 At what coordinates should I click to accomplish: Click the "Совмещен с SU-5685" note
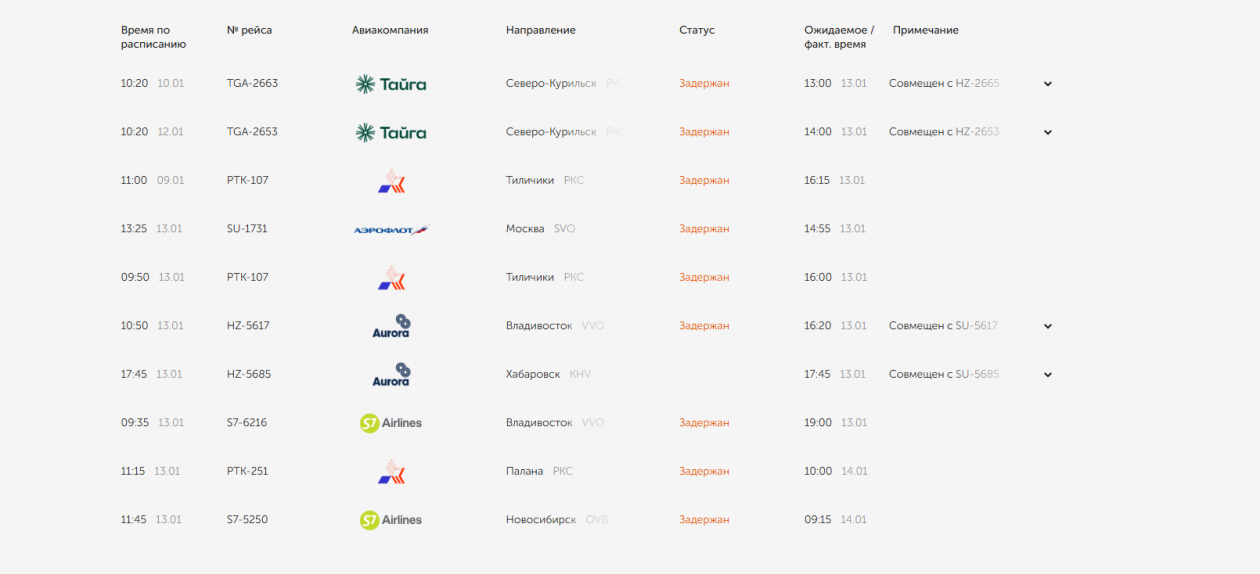(943, 374)
